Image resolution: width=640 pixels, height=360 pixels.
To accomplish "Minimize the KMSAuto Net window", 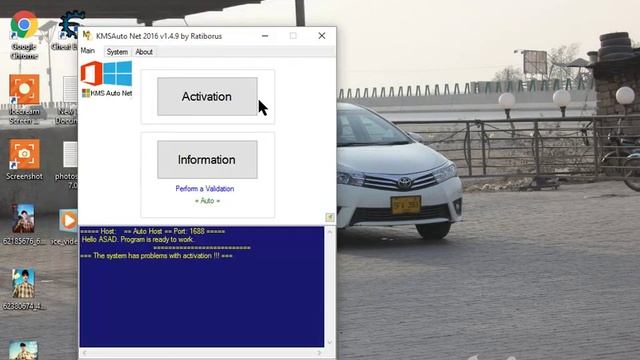I will point(265,36).
